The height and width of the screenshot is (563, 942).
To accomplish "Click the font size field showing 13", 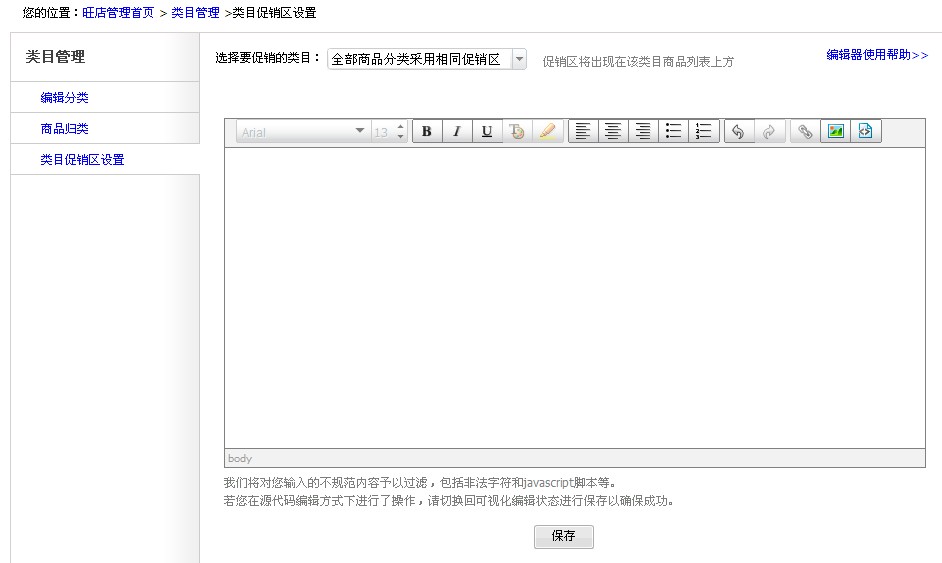I will pos(383,132).
